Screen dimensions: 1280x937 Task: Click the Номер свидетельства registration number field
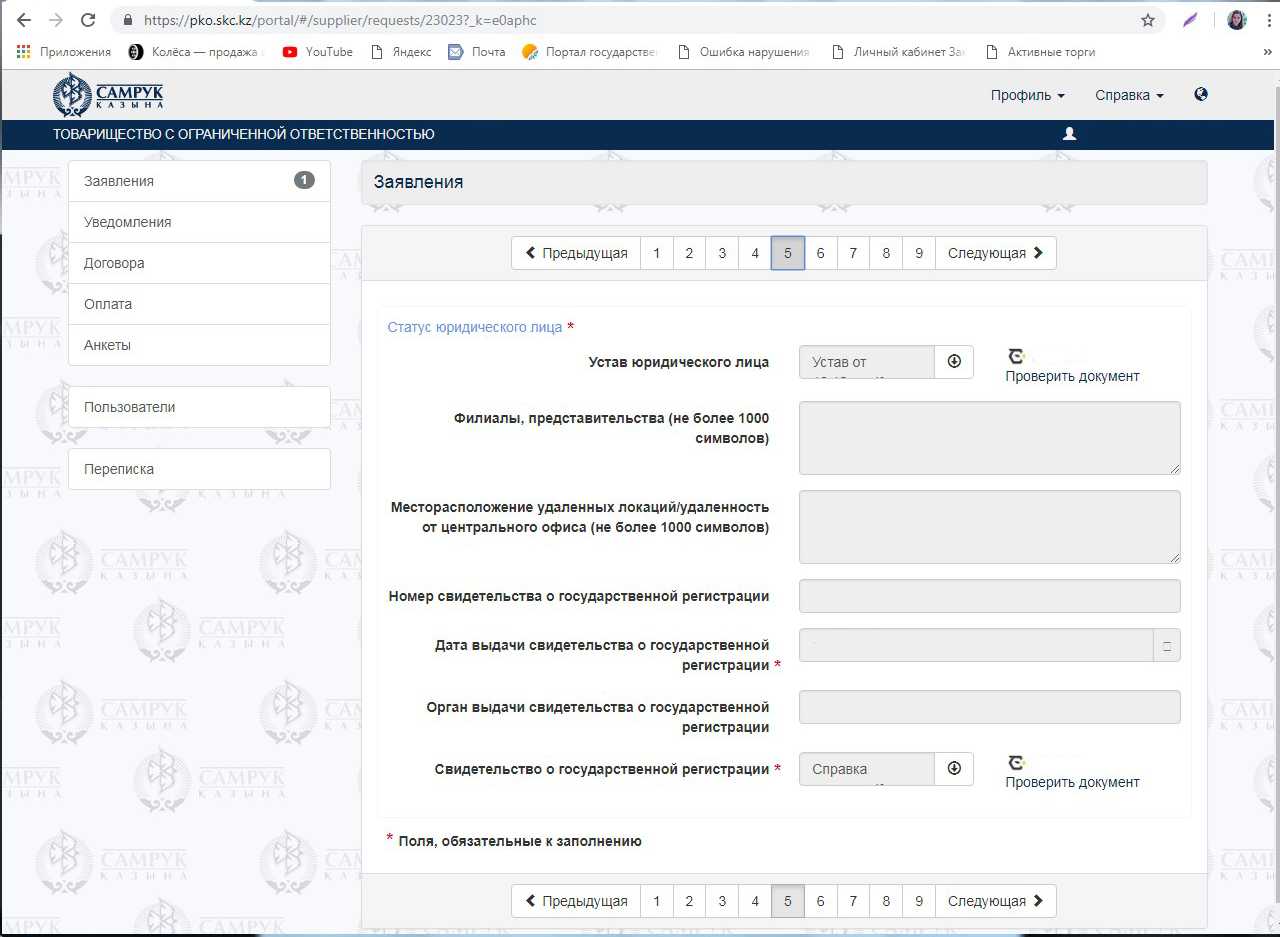tap(989, 596)
